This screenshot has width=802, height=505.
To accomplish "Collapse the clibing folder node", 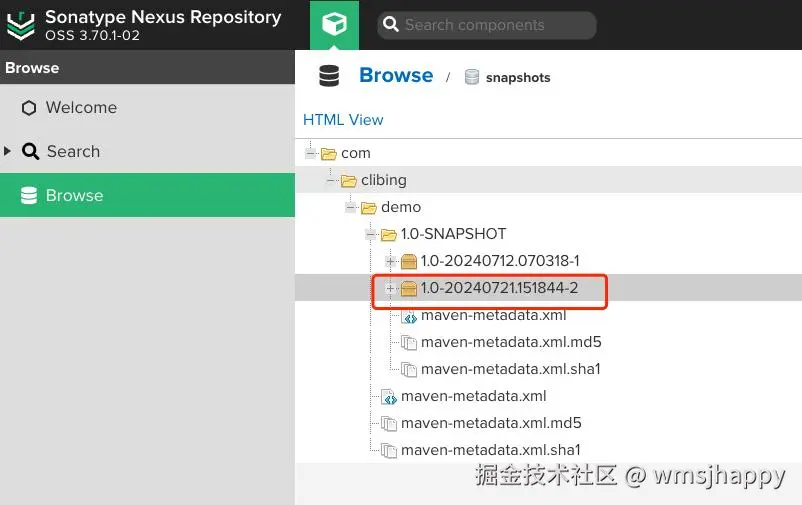I will [x=330, y=180].
